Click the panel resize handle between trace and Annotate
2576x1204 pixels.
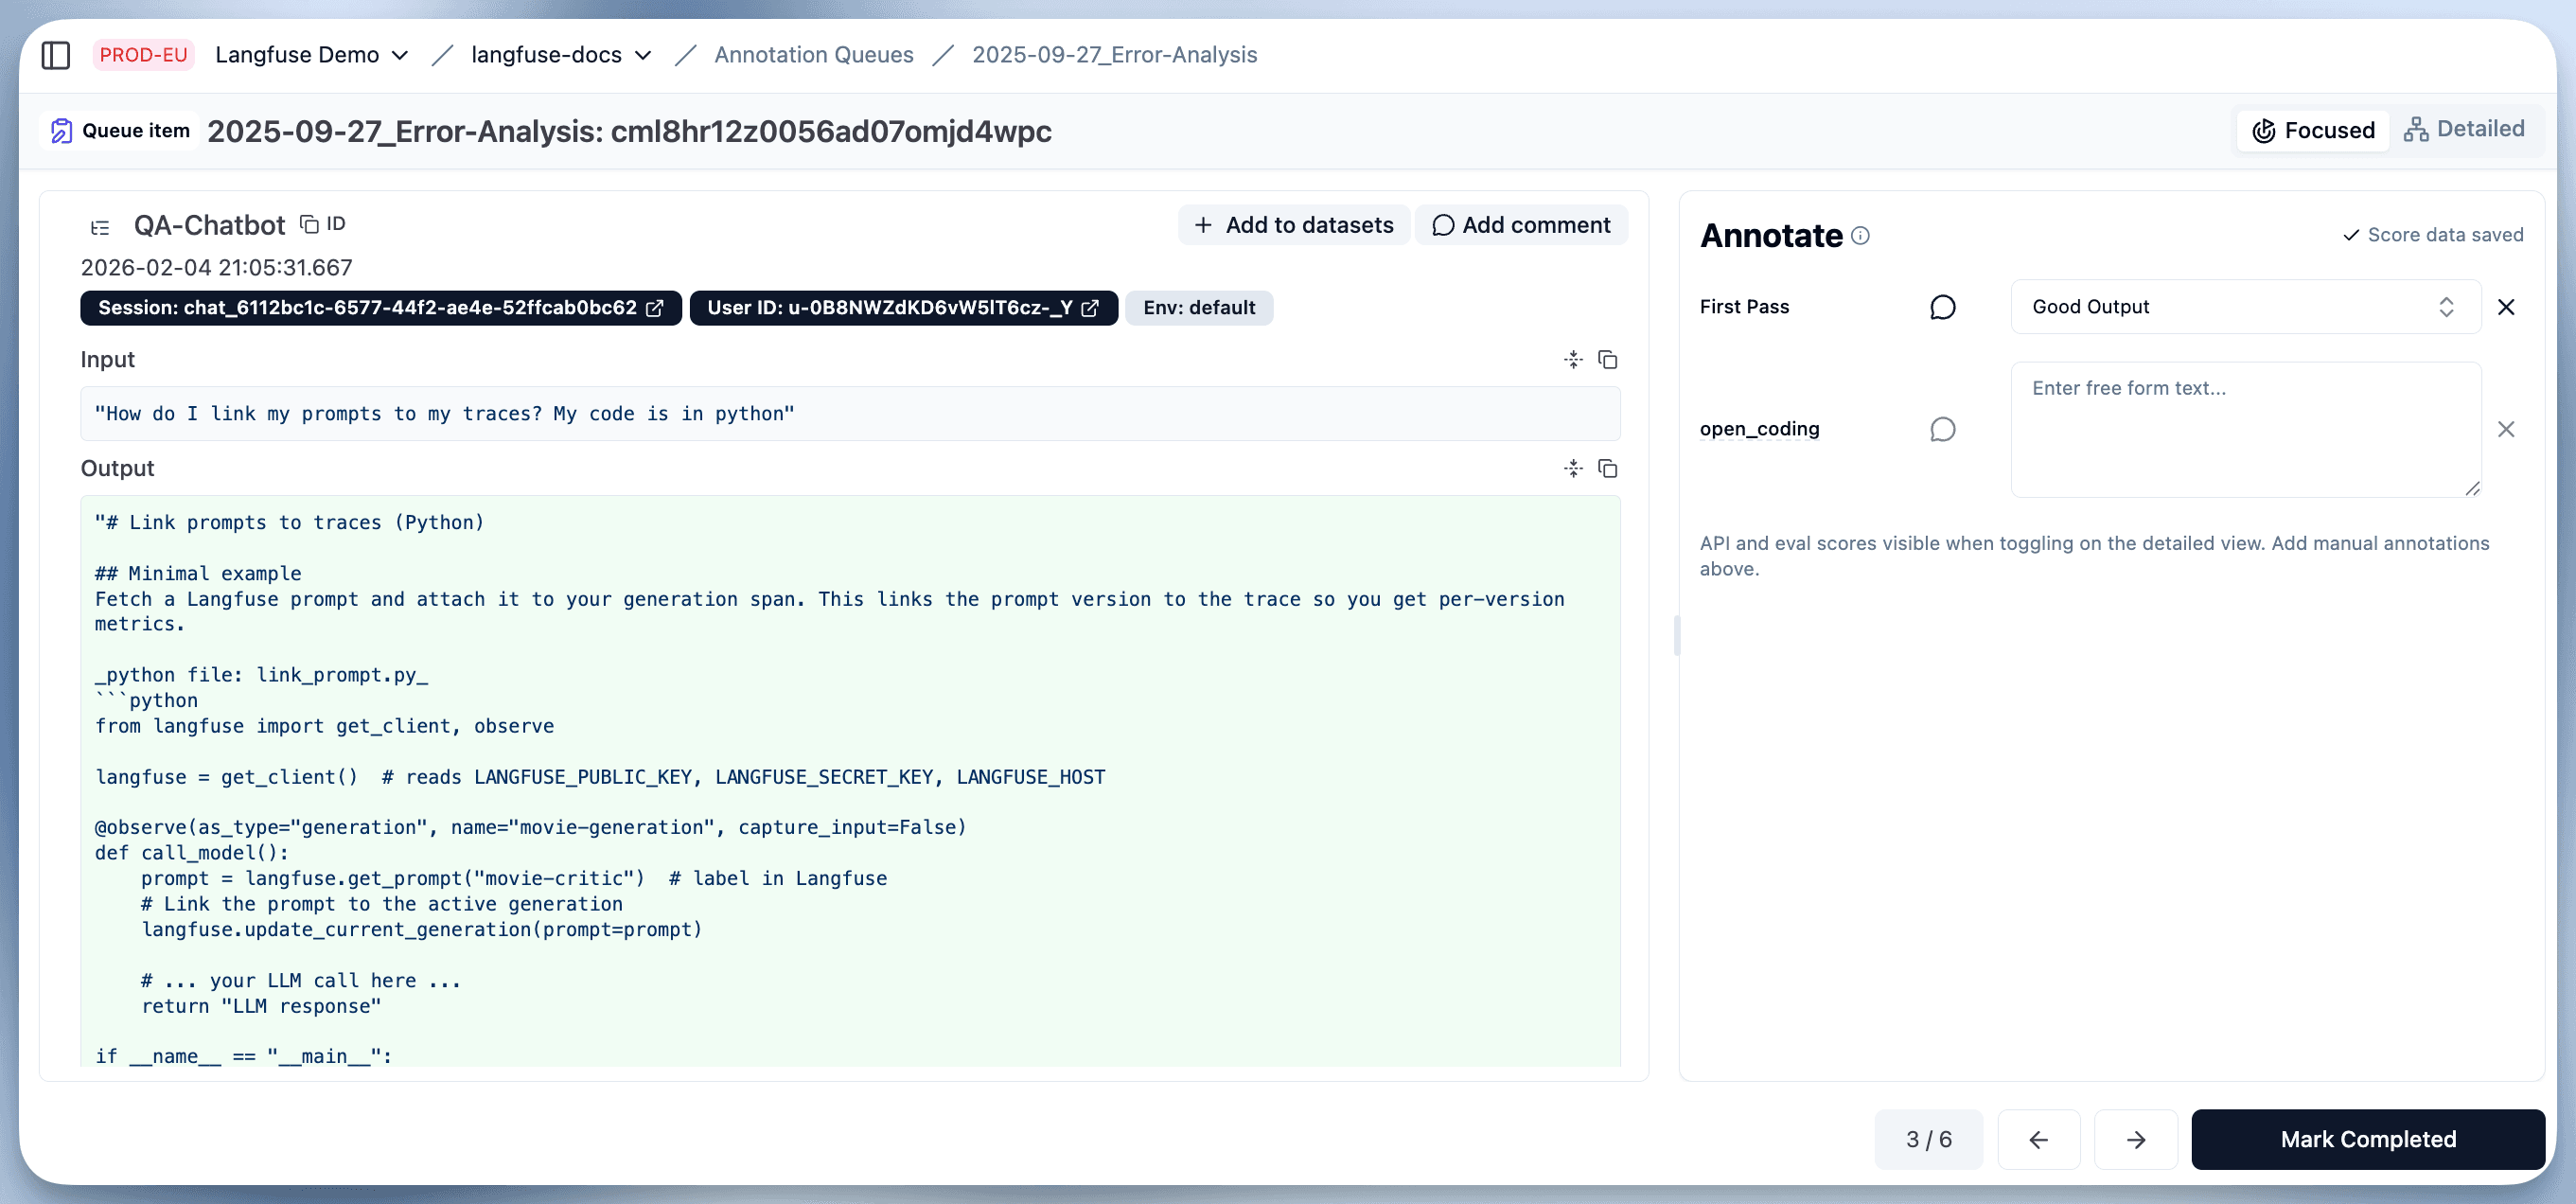point(1676,635)
